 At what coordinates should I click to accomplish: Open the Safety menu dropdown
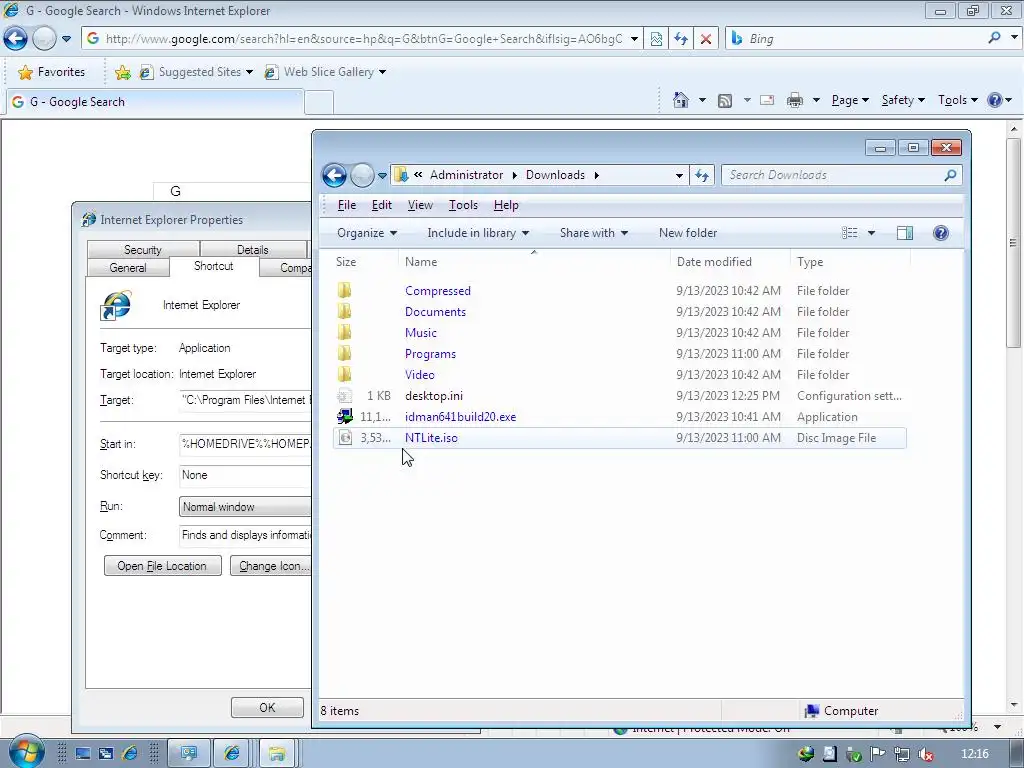pos(903,100)
